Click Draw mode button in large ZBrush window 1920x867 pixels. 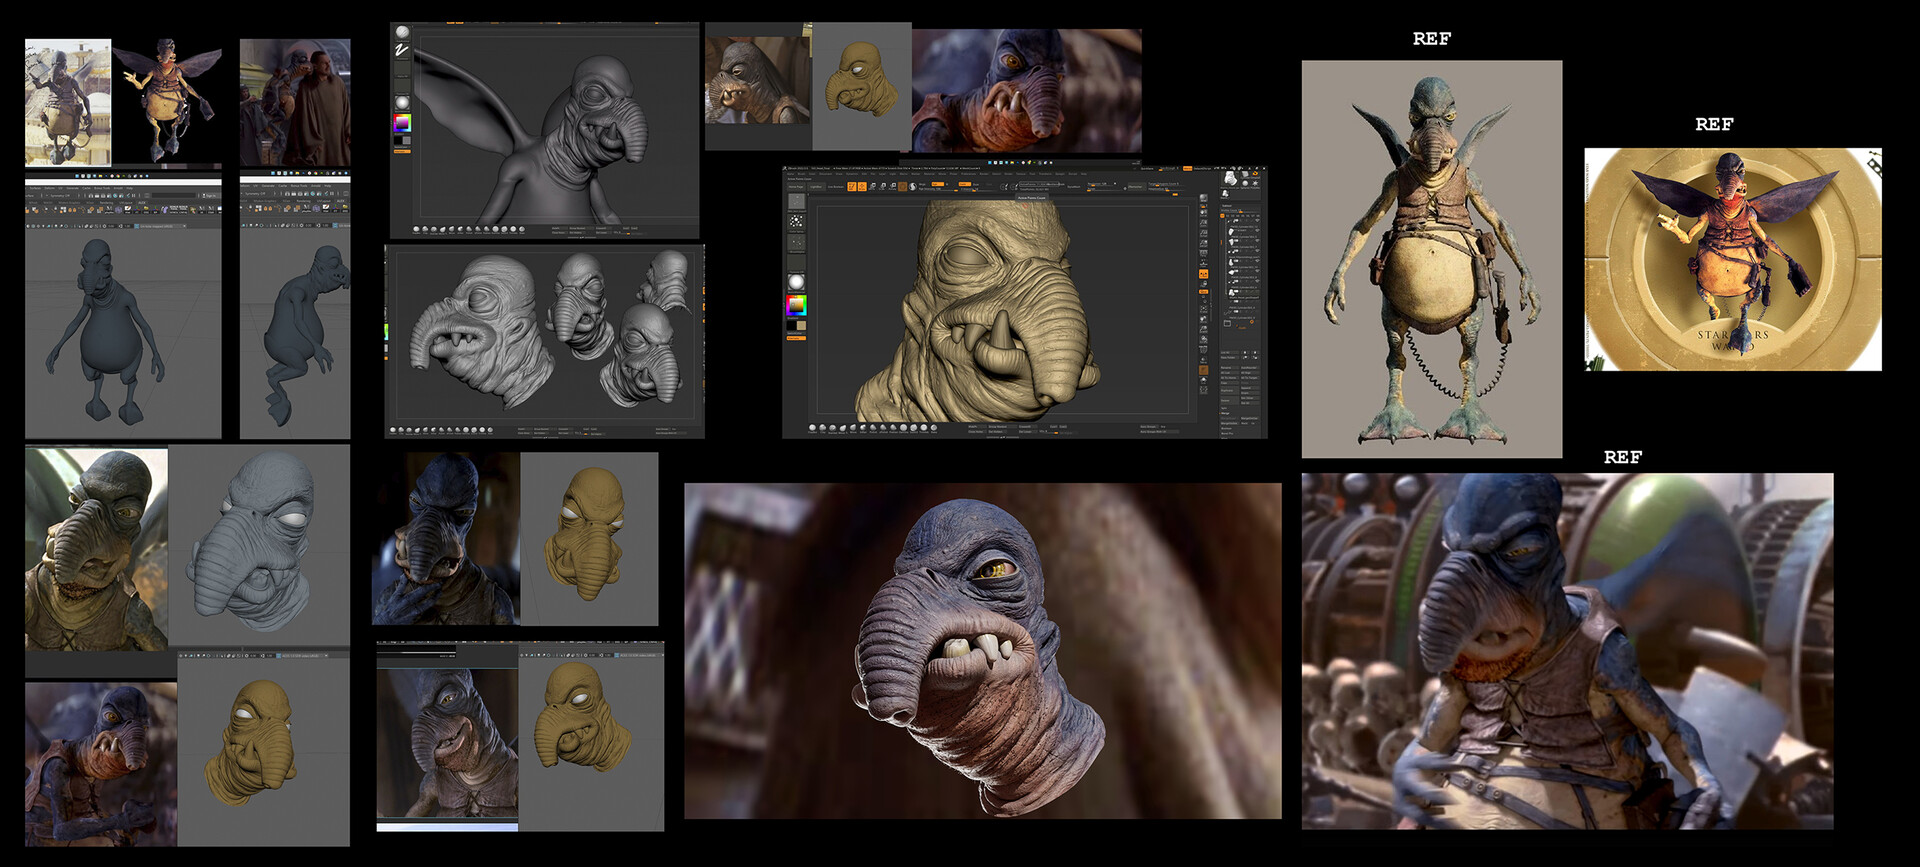click(862, 187)
